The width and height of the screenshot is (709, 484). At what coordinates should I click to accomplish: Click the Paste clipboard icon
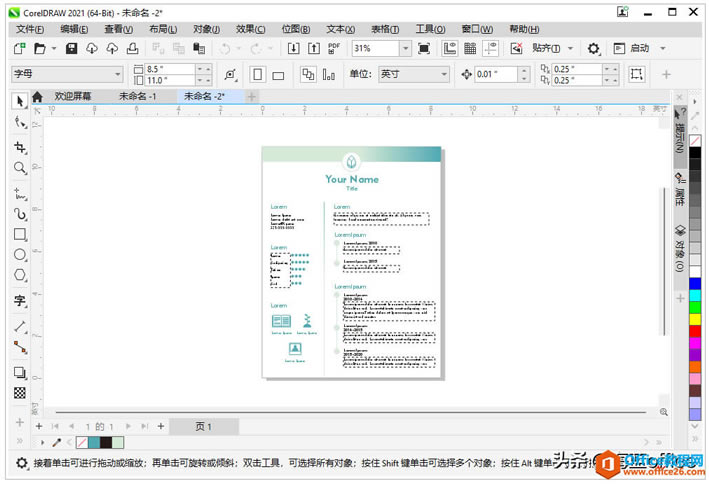[x=199, y=48]
